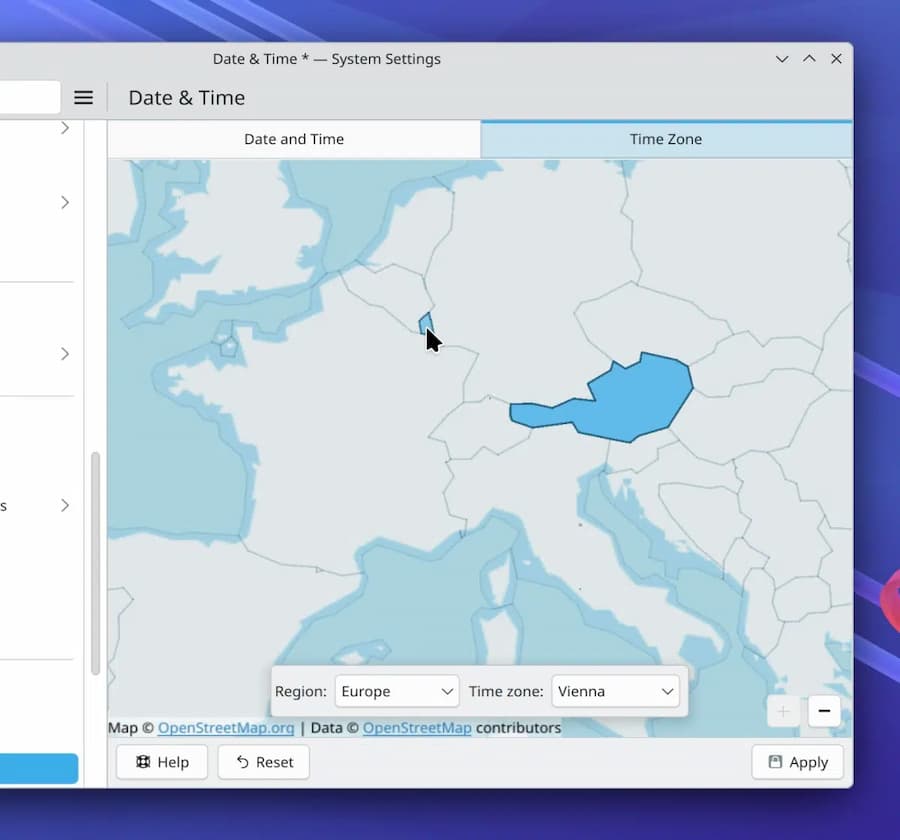Open the Time zone dropdown showing Vienna
The width and height of the screenshot is (900, 840).
615,691
